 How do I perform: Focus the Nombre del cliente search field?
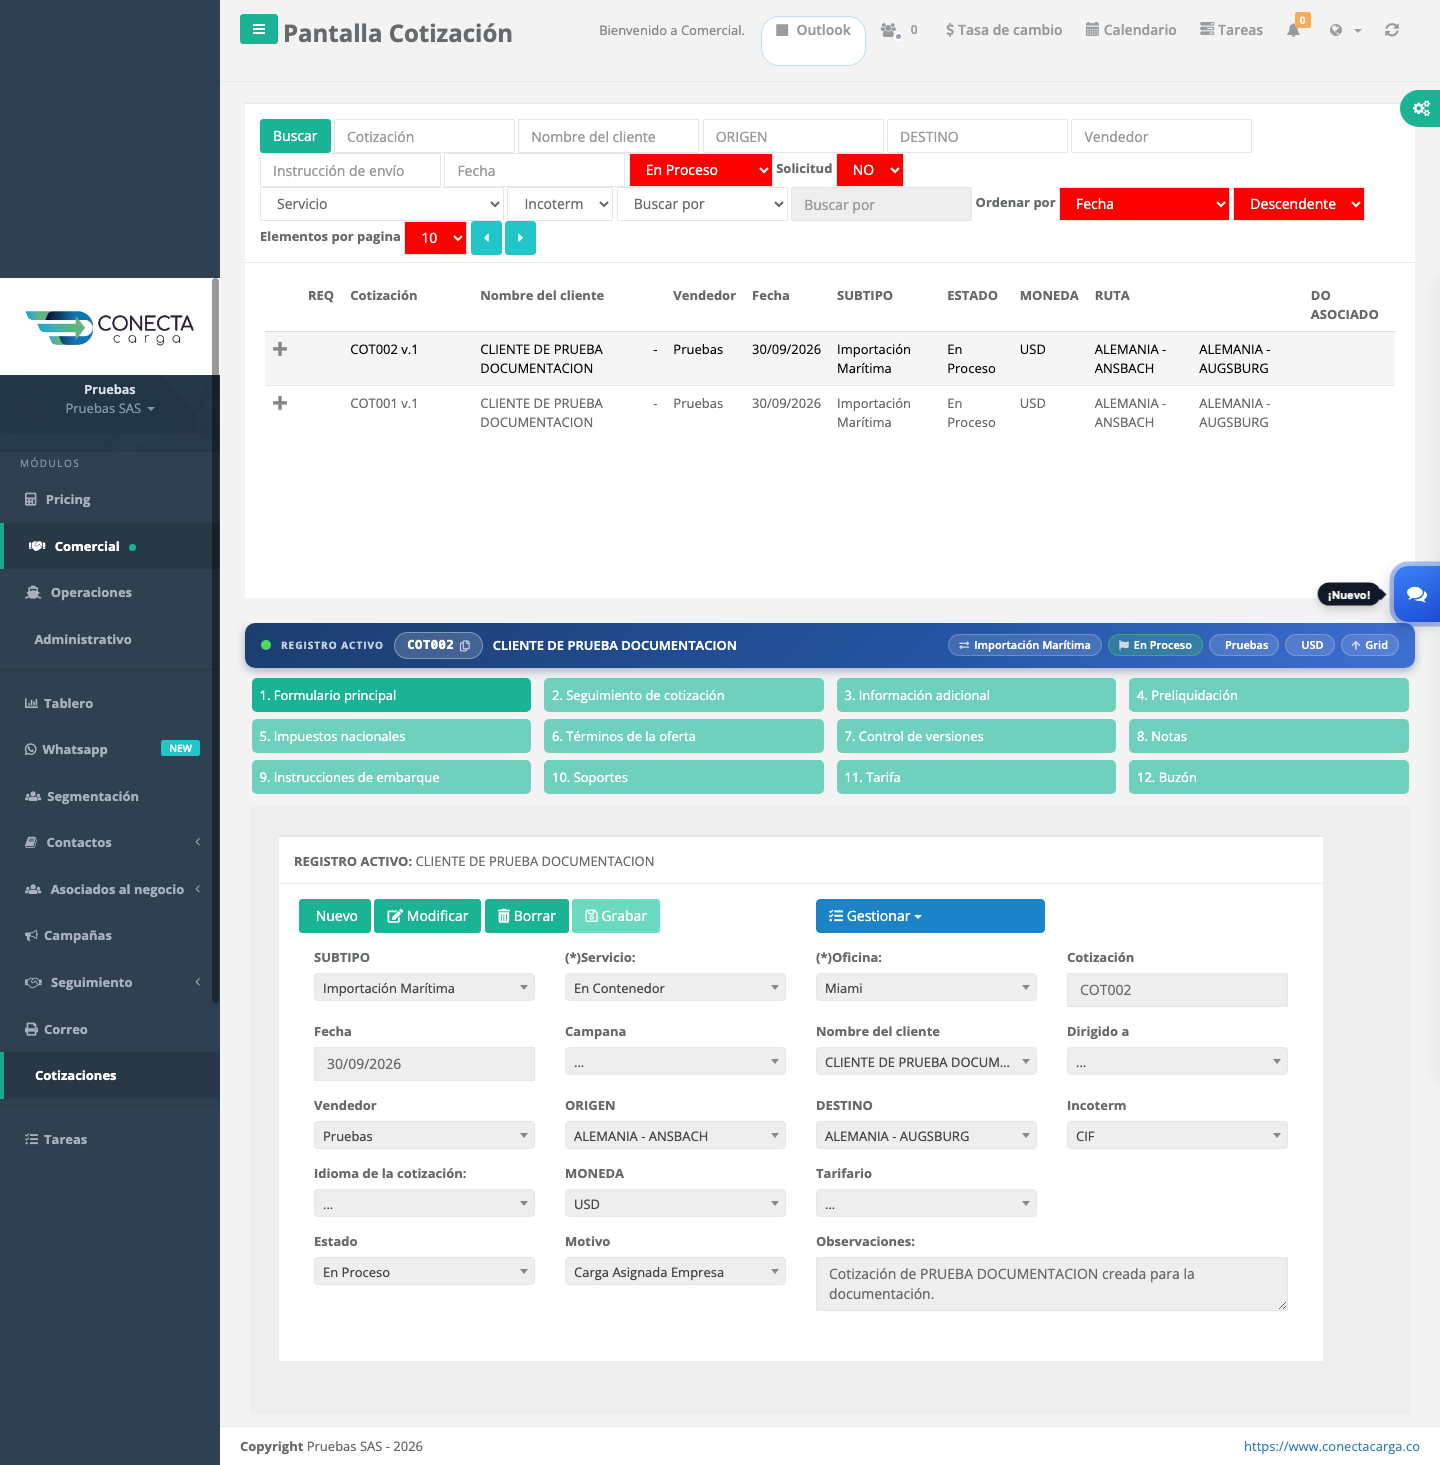608,136
